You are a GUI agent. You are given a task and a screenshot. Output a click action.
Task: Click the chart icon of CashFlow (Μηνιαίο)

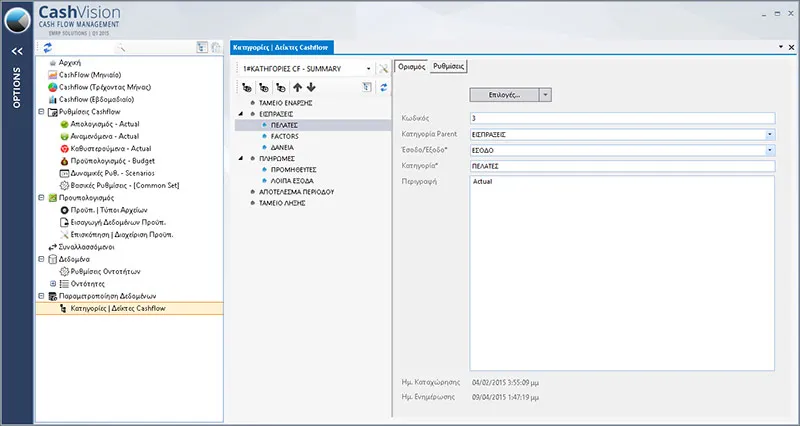point(53,75)
